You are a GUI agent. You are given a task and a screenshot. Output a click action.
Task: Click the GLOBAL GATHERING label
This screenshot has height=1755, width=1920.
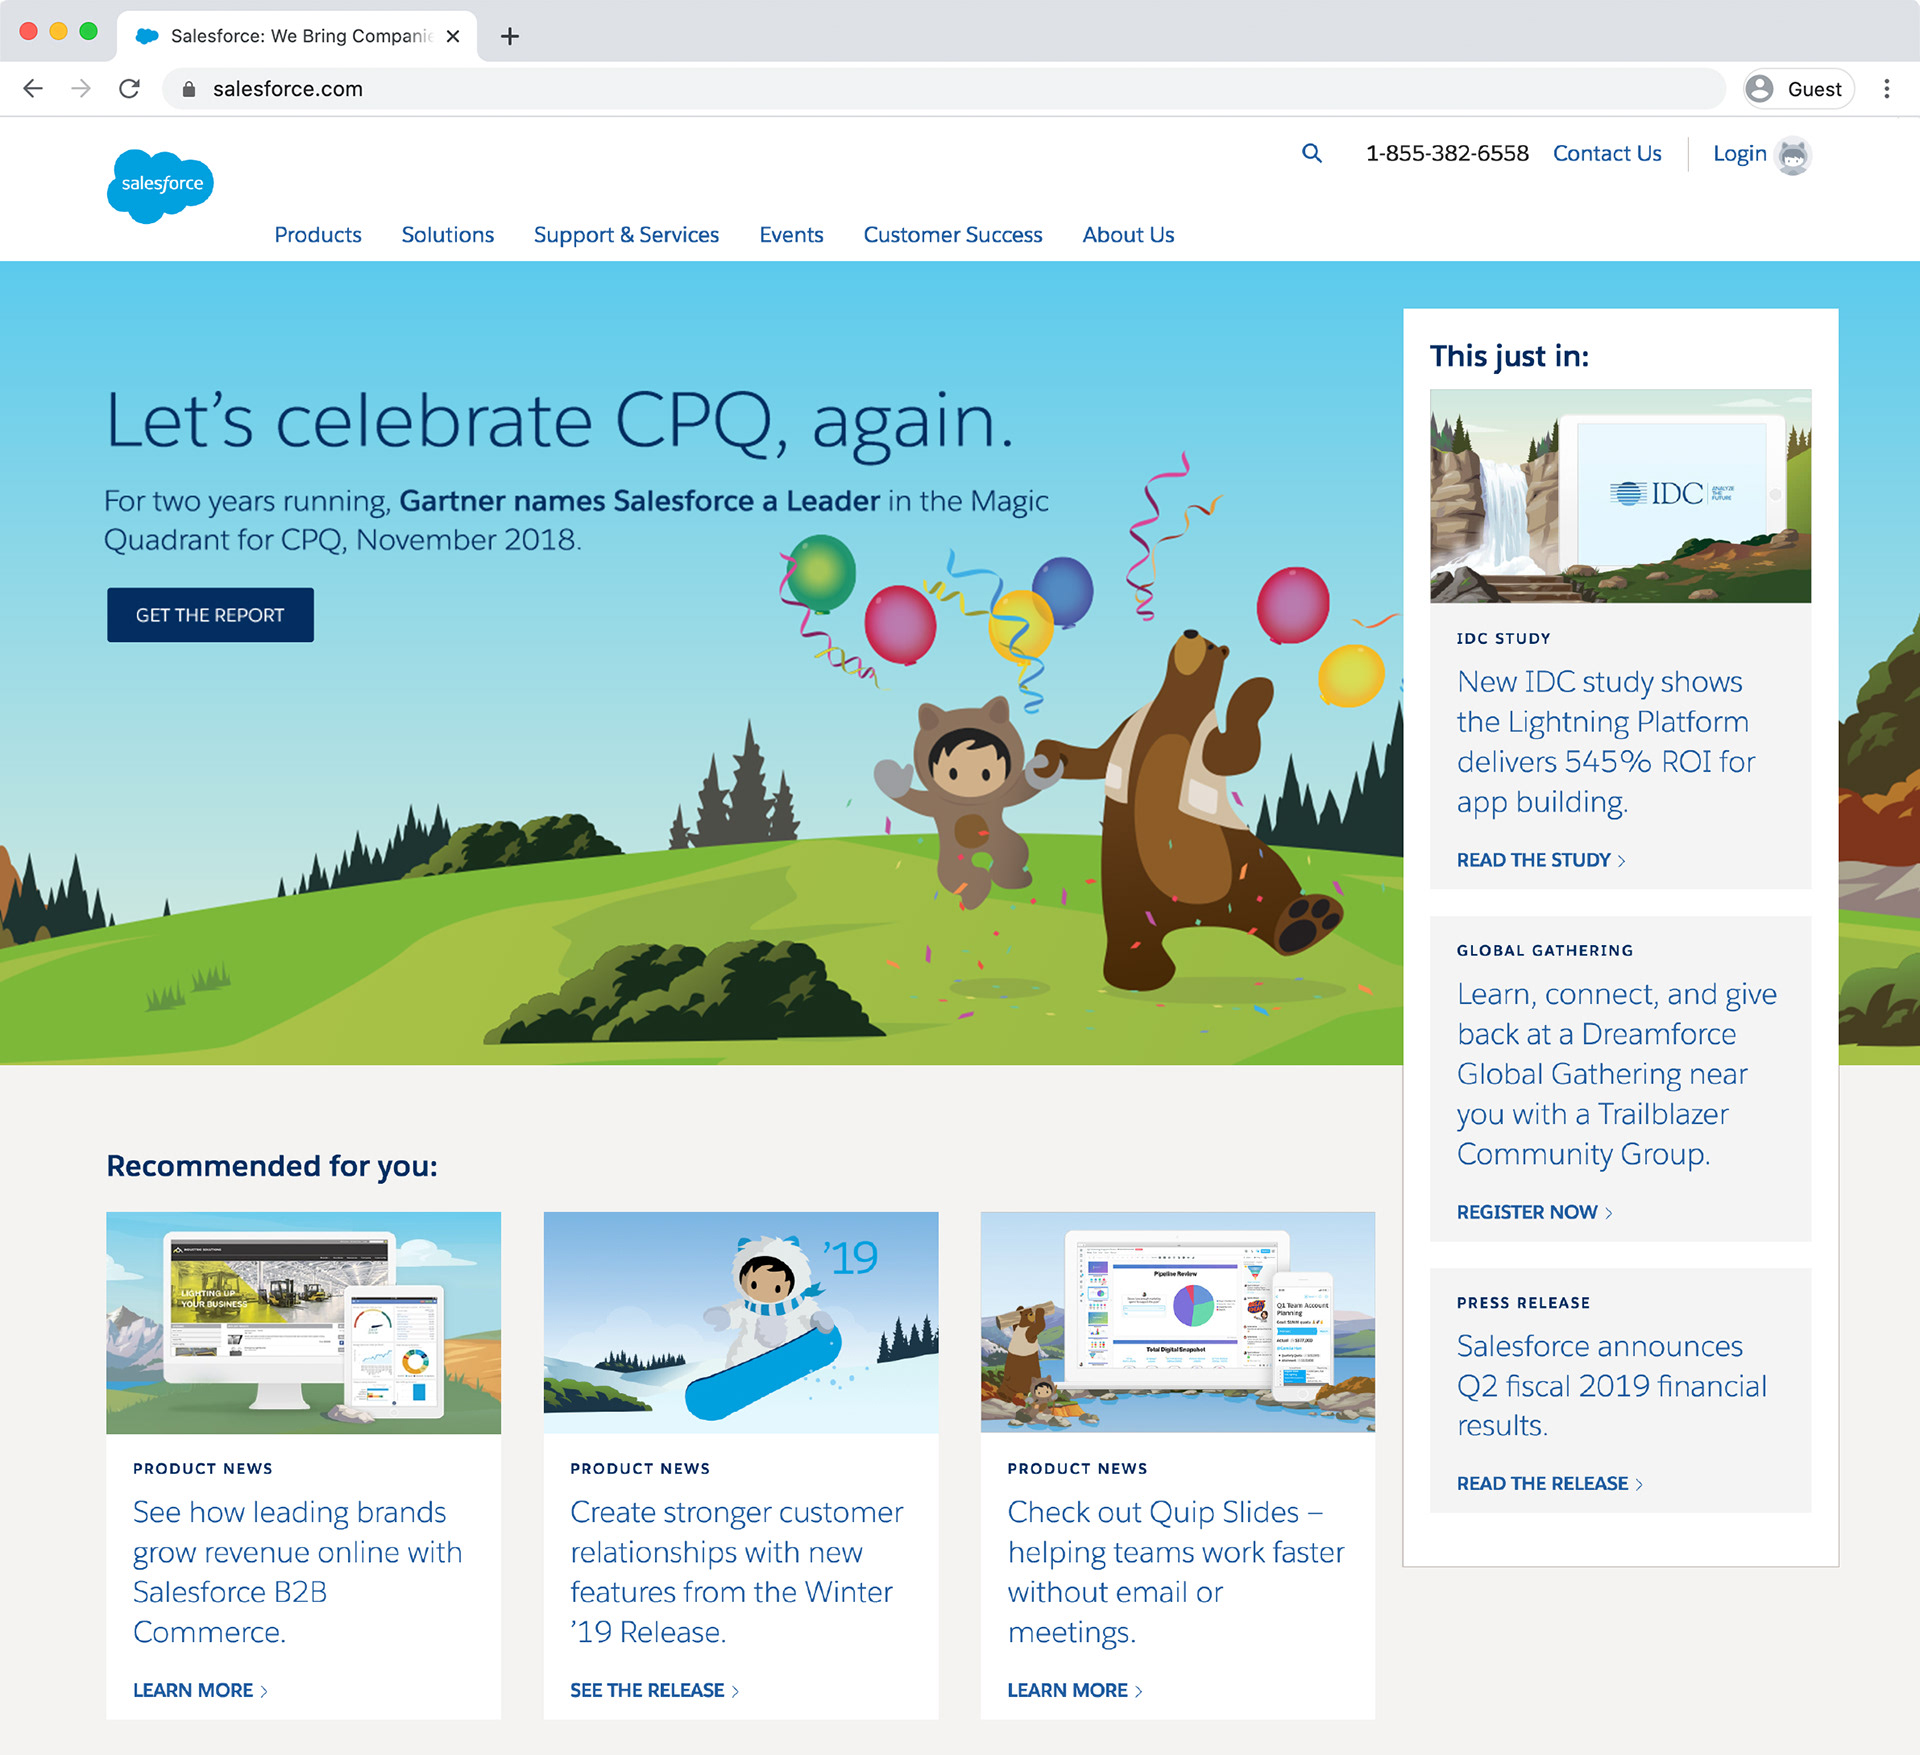1544,950
